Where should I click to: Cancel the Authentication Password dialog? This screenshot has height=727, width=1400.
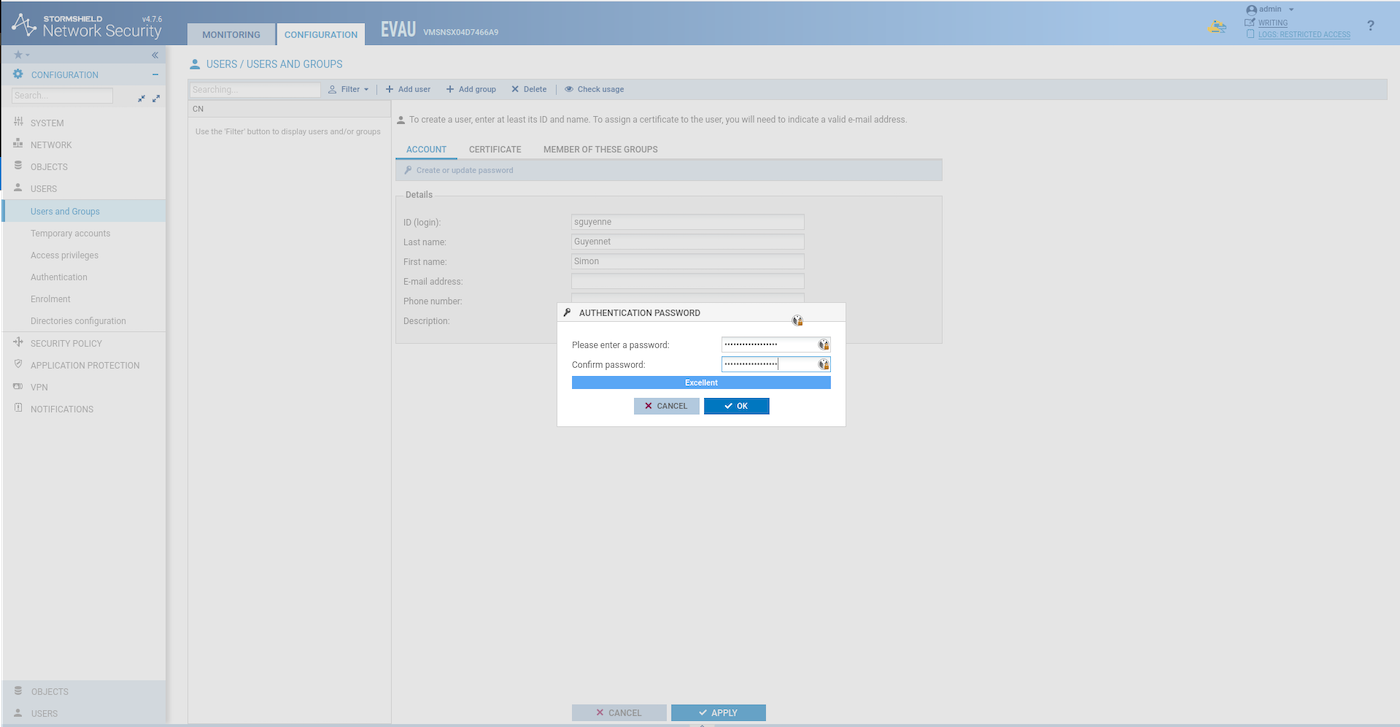(x=666, y=406)
